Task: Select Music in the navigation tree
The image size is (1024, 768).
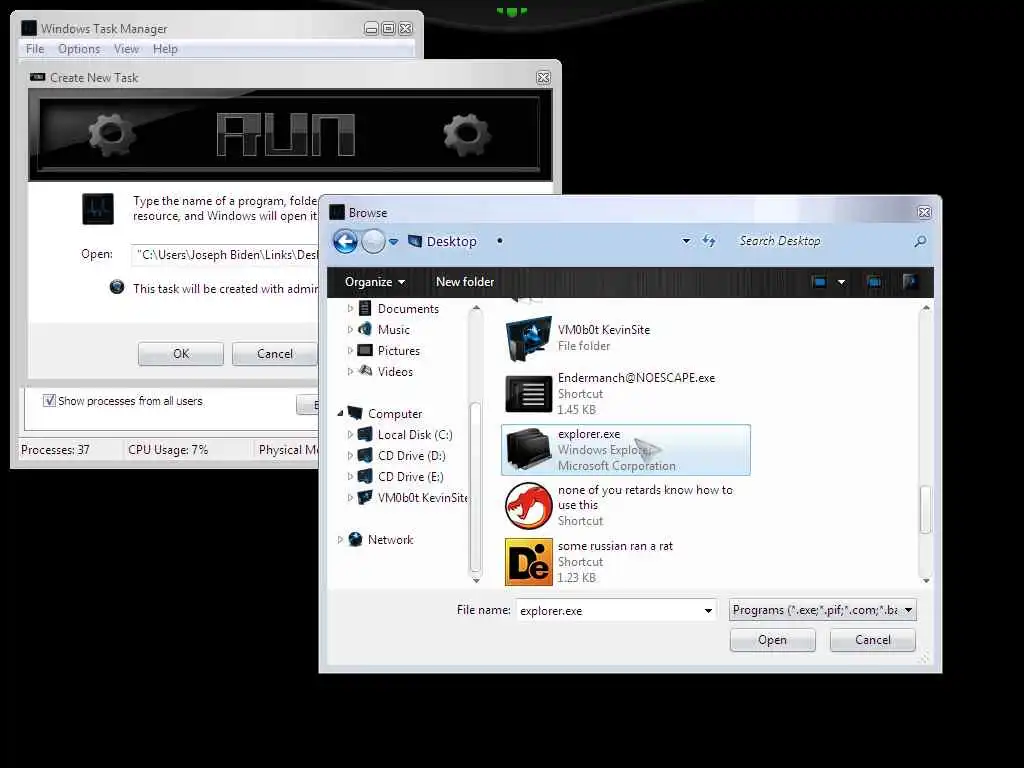Action: [x=394, y=330]
